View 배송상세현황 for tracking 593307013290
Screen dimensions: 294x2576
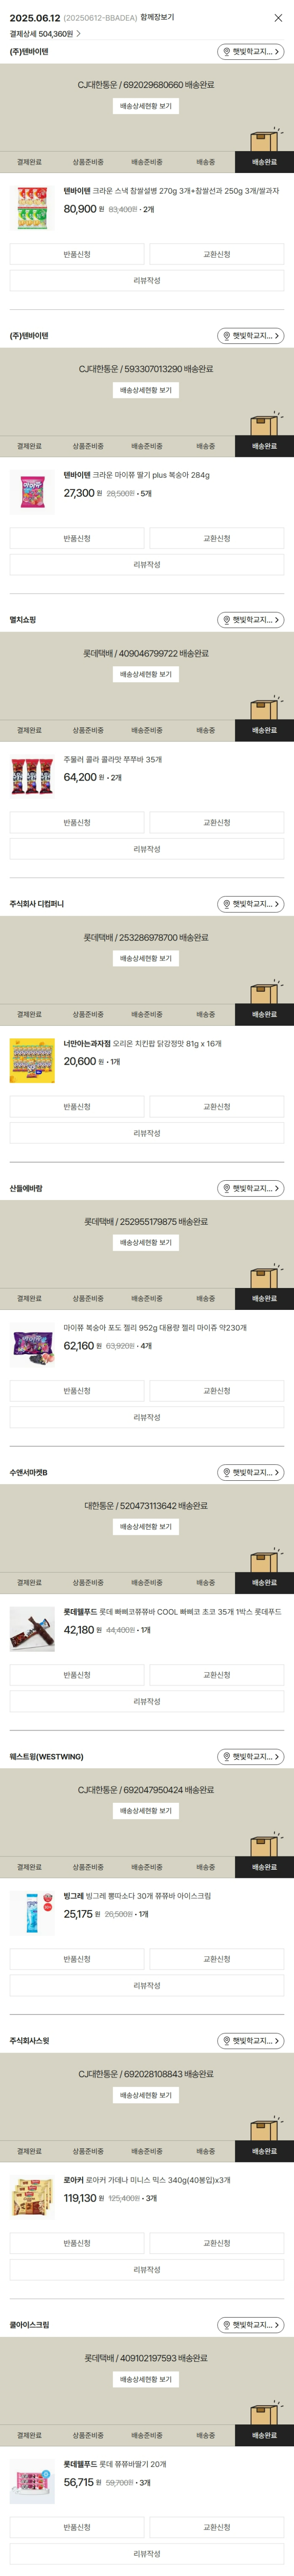pos(146,390)
